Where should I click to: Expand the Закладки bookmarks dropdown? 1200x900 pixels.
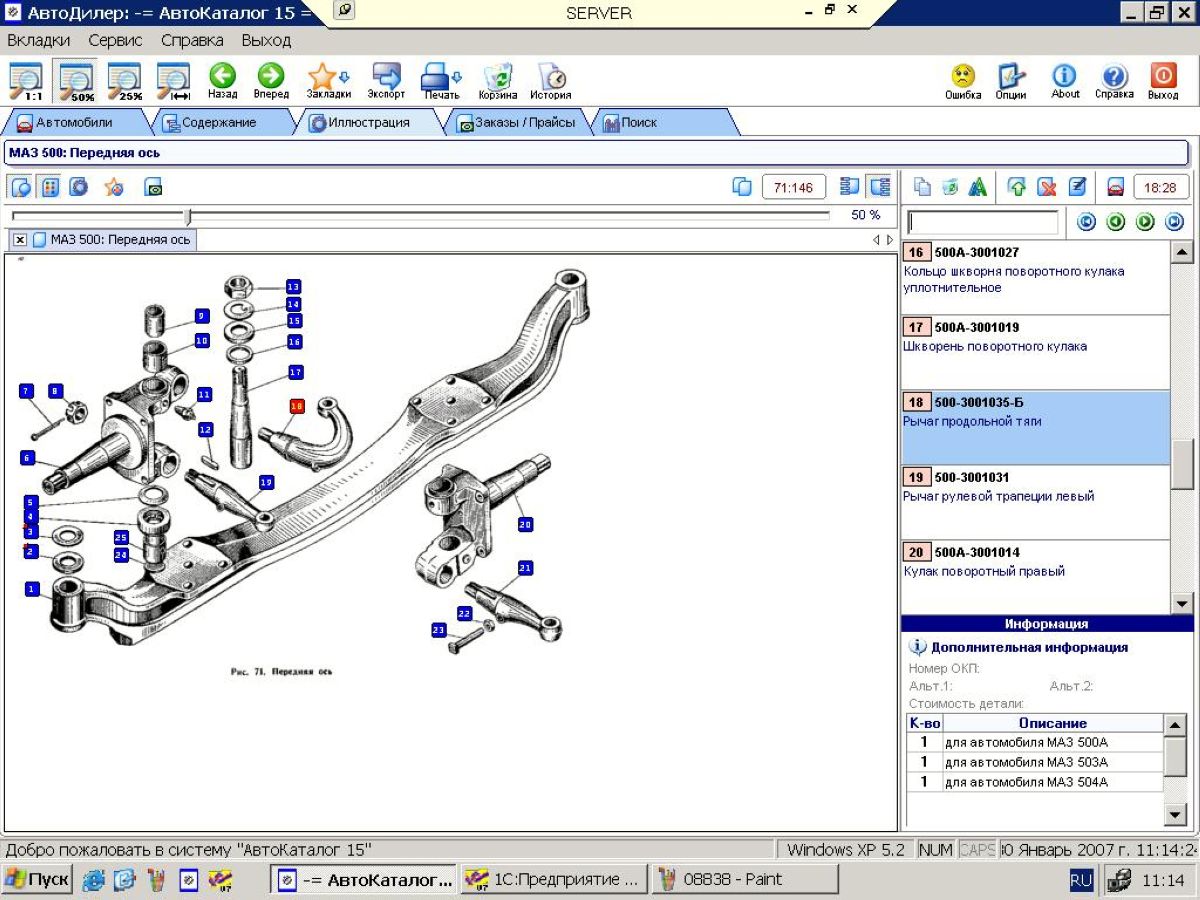point(345,78)
